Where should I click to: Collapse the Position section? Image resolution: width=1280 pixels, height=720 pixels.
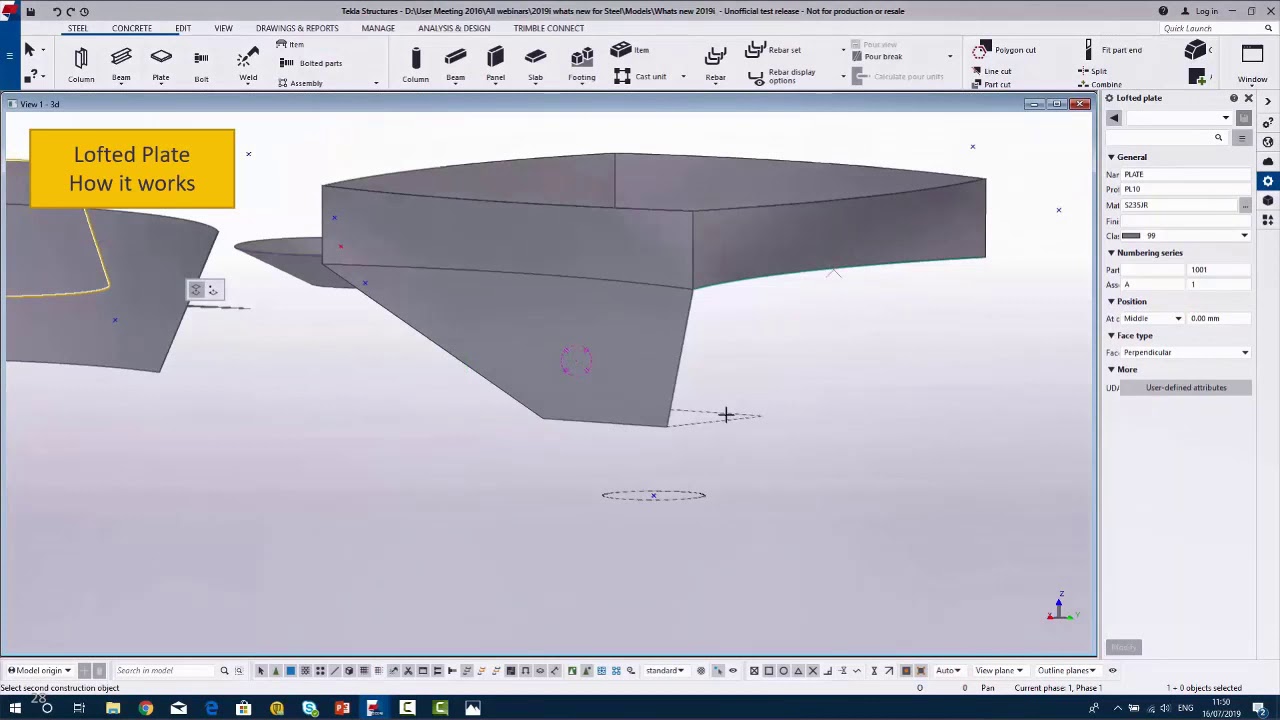pyautogui.click(x=1111, y=301)
